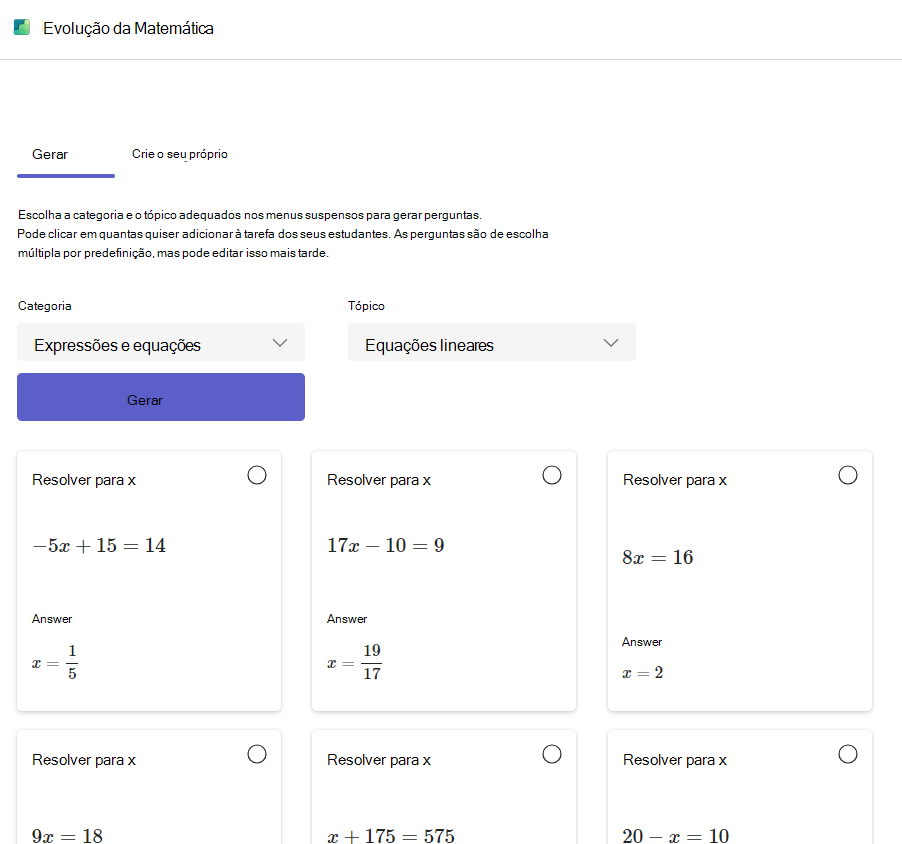Click the Evolução da Matemática title
Screen dimensions: 902x844
pos(128,28)
